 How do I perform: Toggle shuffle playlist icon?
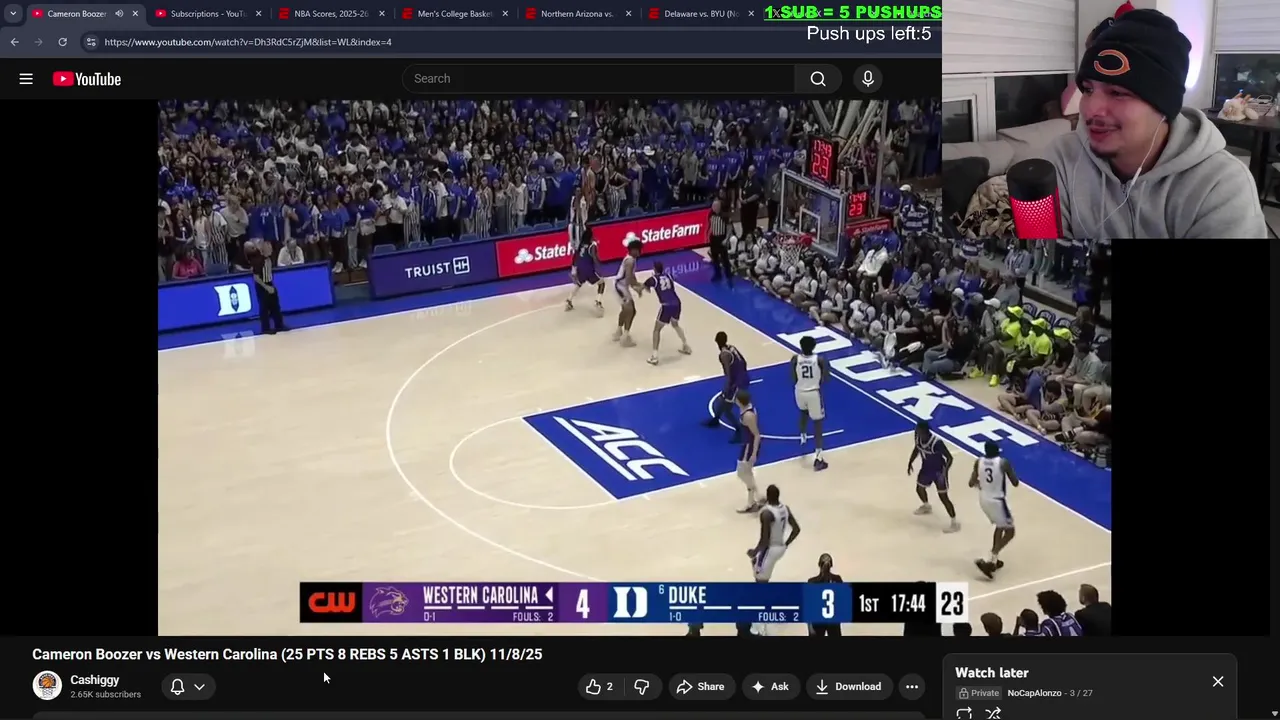[993, 713]
